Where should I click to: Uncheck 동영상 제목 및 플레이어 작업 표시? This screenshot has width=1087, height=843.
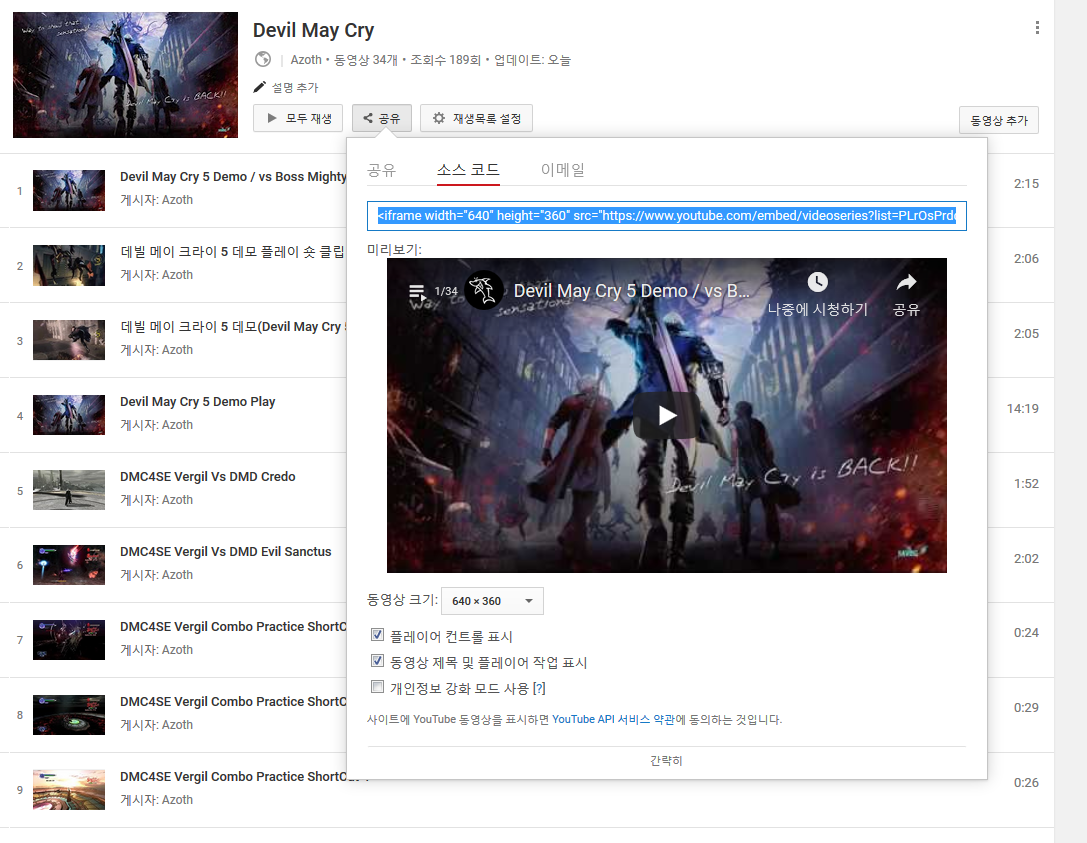tap(377, 661)
